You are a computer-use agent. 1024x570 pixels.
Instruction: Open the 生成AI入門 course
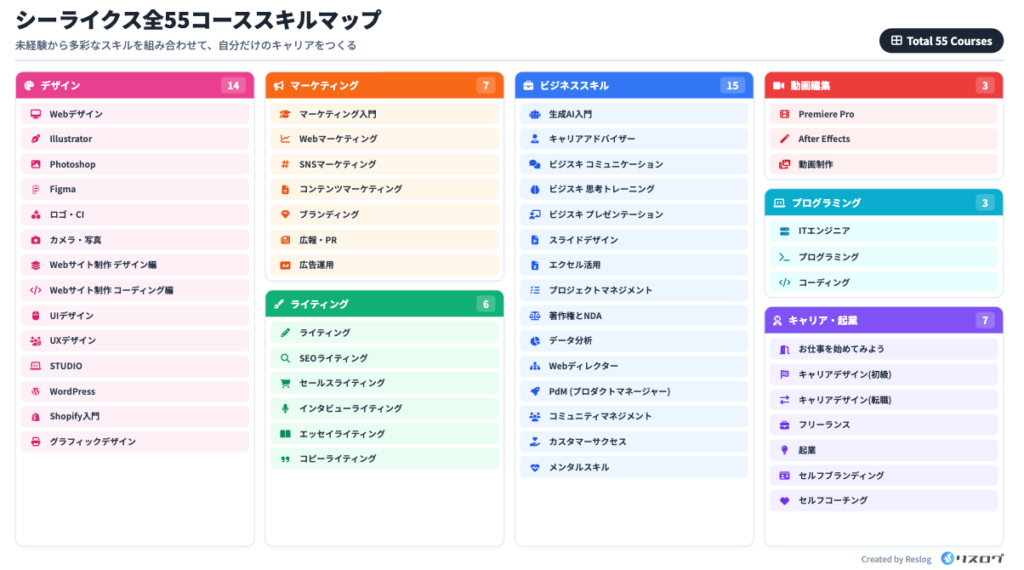634,114
